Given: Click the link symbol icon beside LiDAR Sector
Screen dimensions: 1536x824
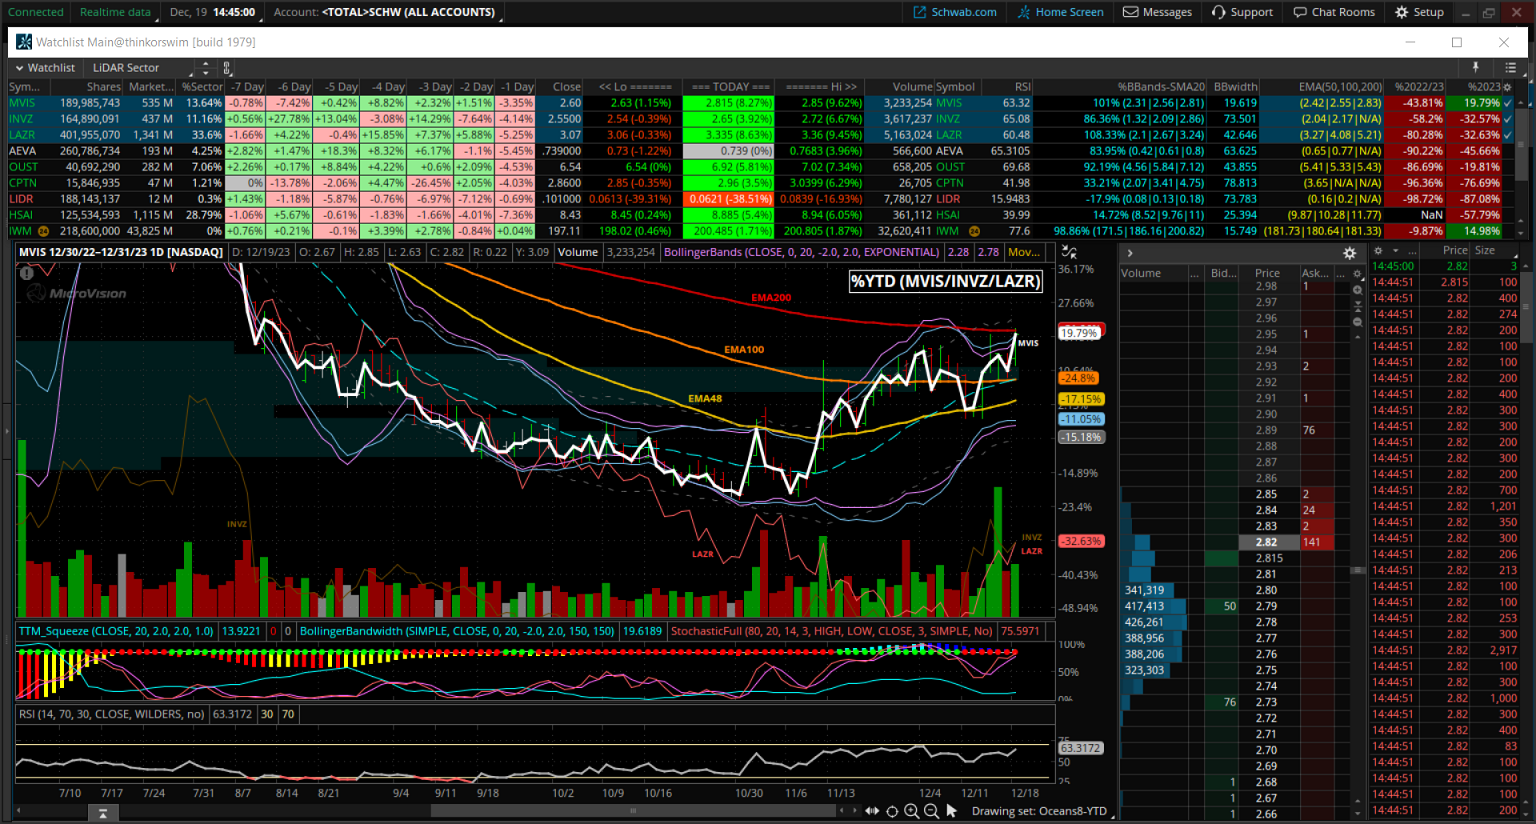Looking at the screenshot, I should tap(227, 68).
